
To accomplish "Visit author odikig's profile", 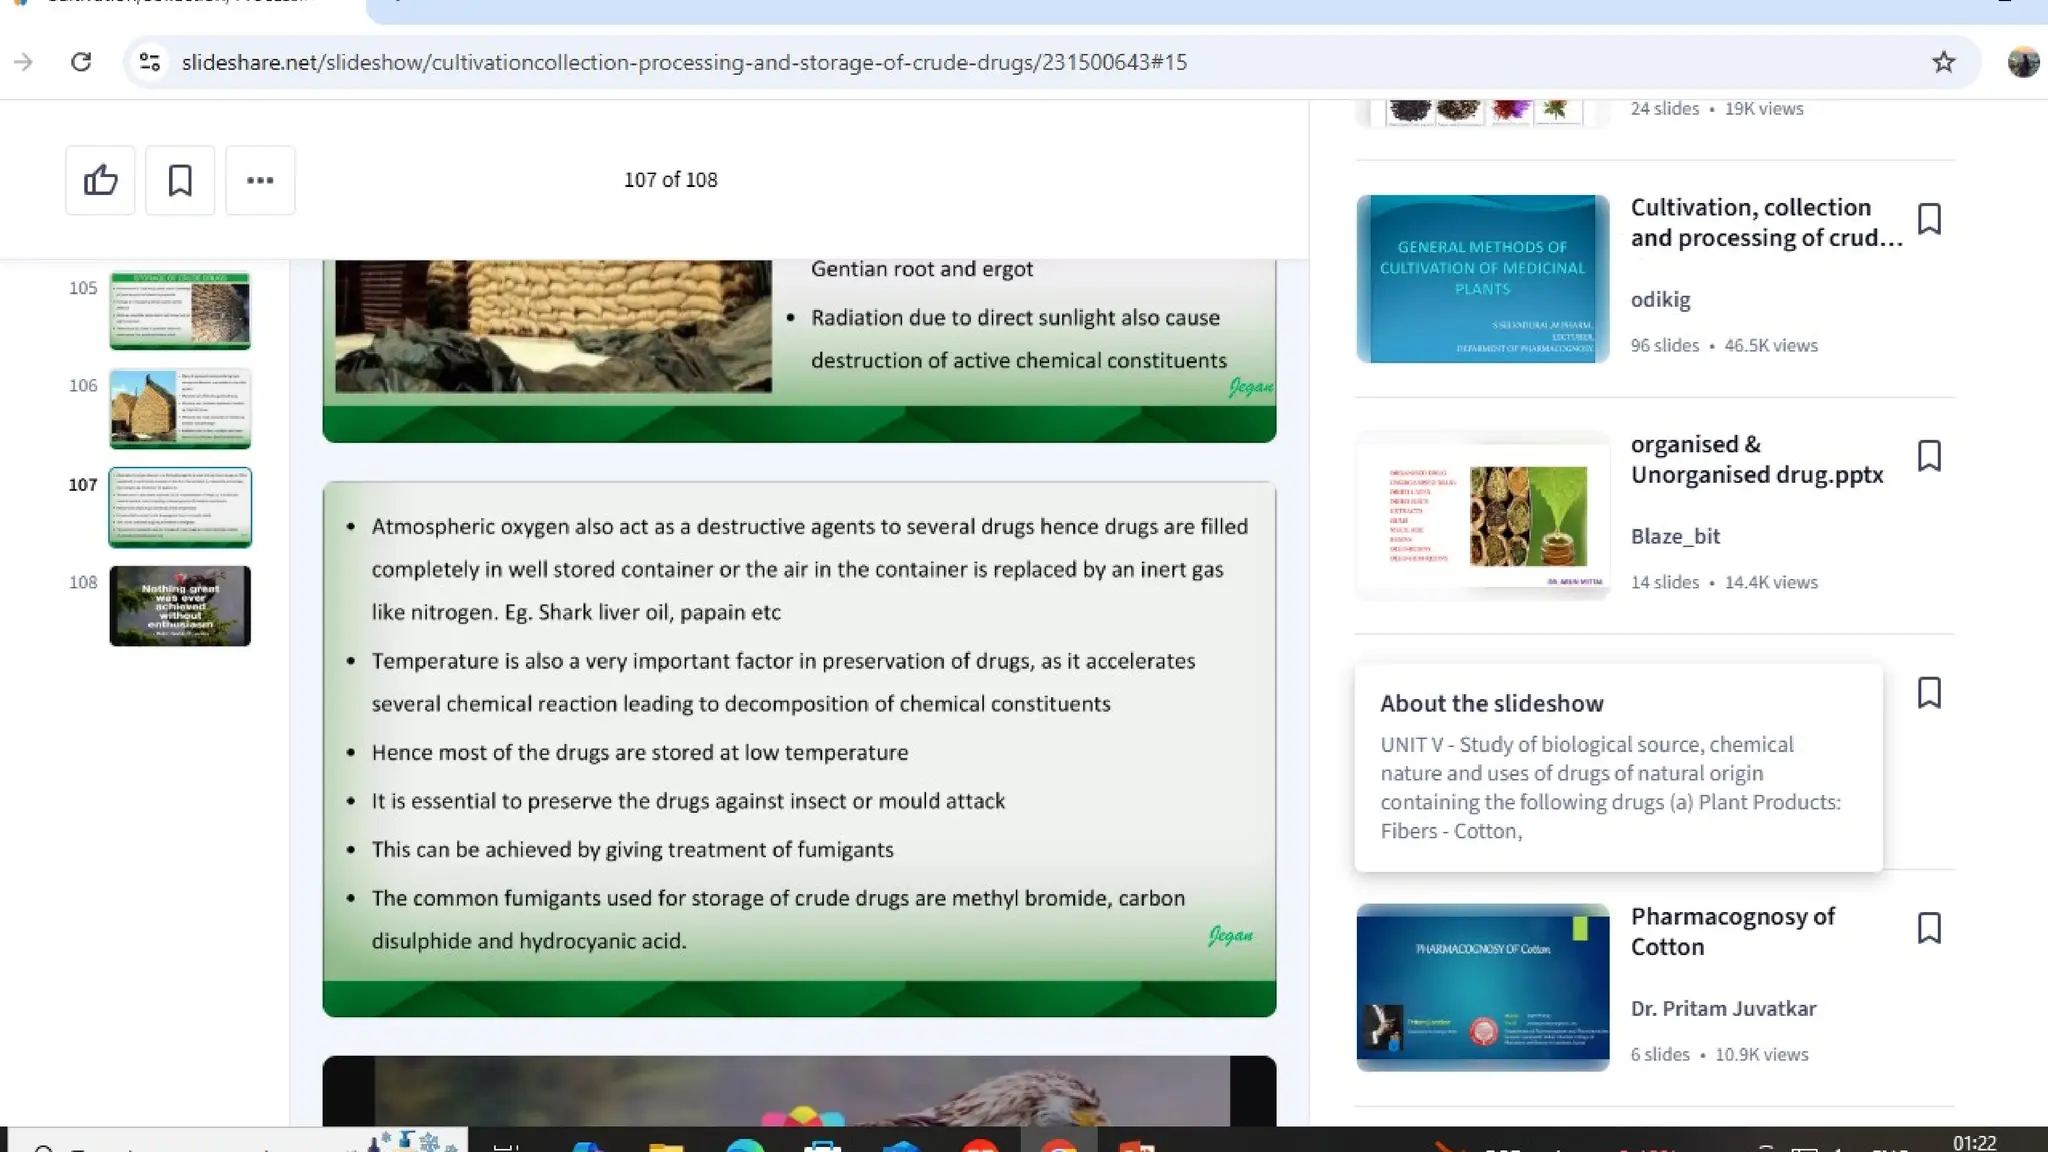I will click(1660, 299).
